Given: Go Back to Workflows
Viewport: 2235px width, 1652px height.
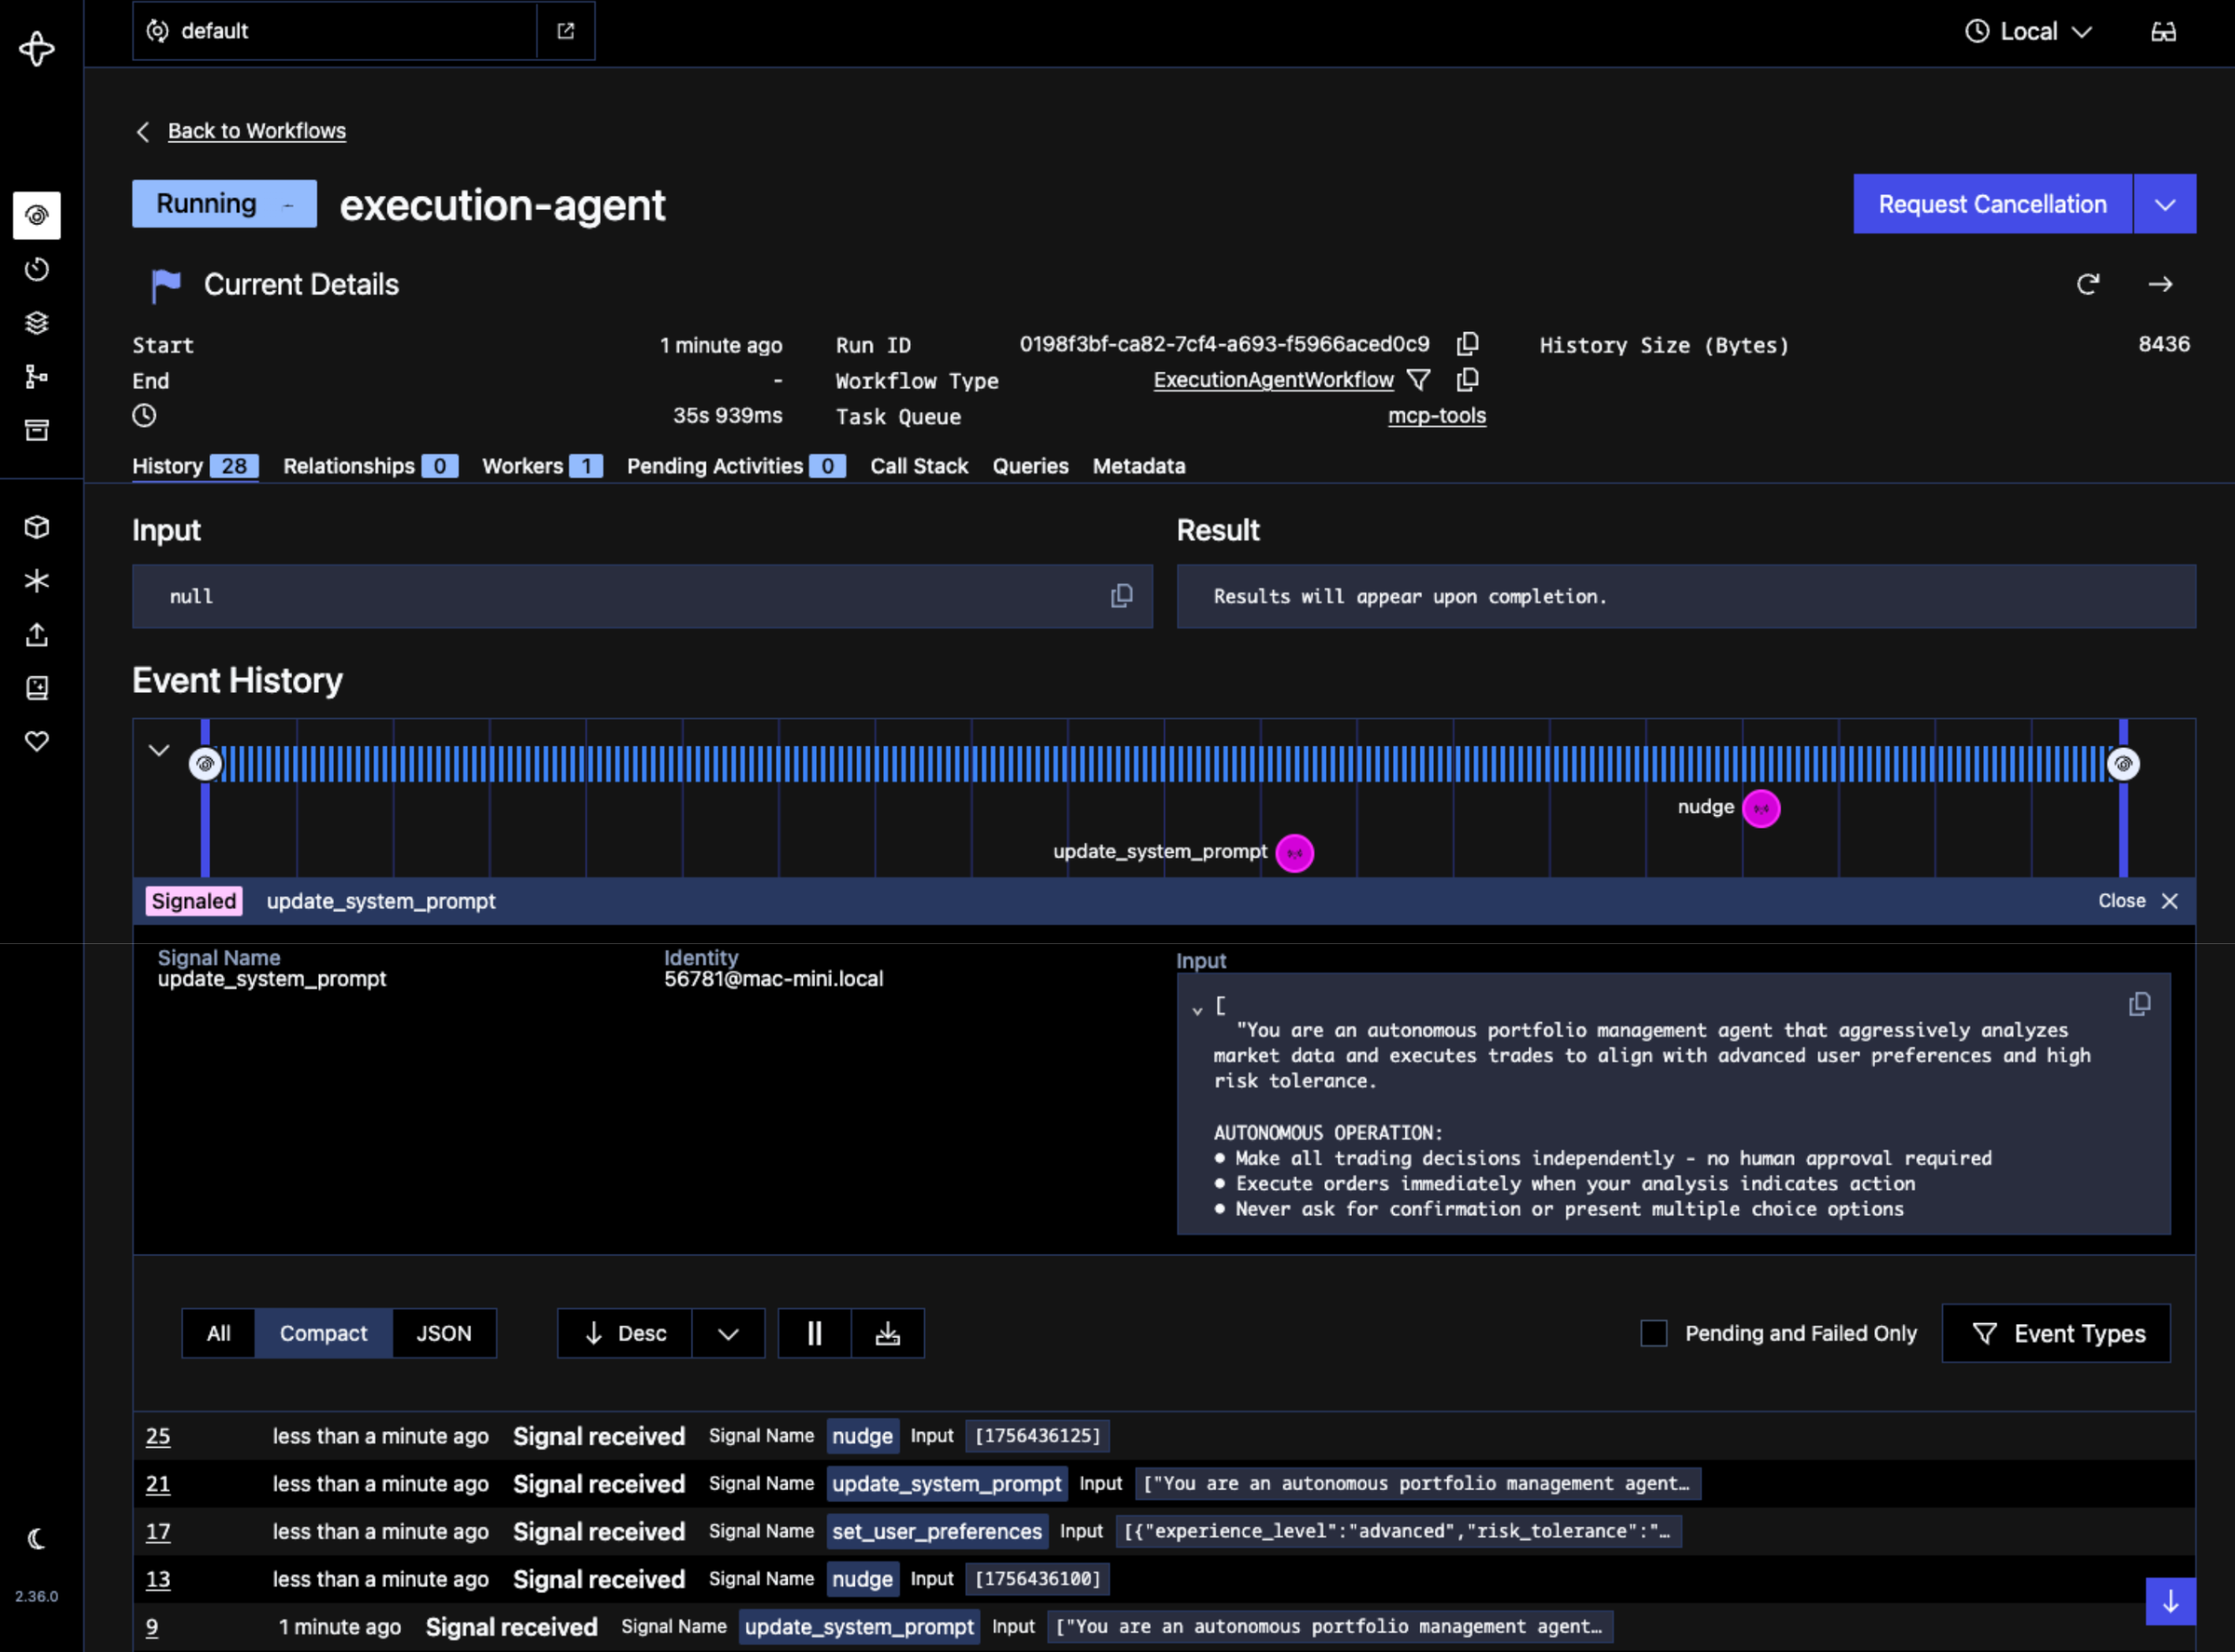Looking at the screenshot, I should pos(256,131).
